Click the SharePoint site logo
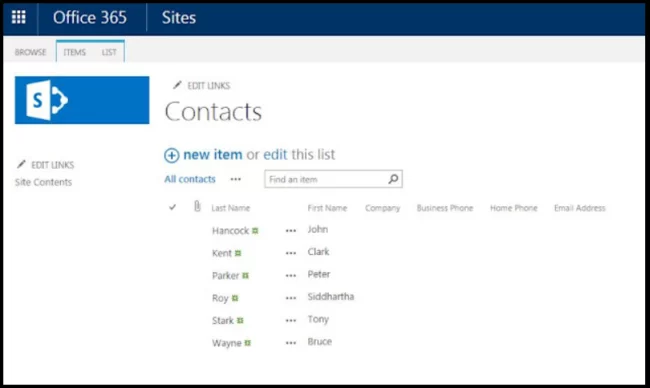 point(82,100)
